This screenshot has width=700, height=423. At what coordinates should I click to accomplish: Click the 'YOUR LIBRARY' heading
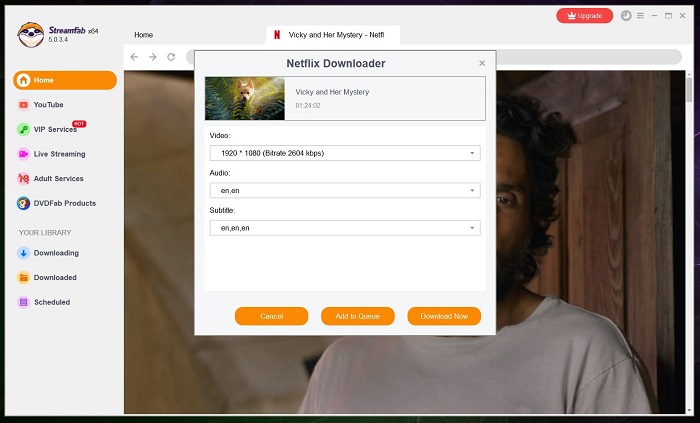(45, 232)
